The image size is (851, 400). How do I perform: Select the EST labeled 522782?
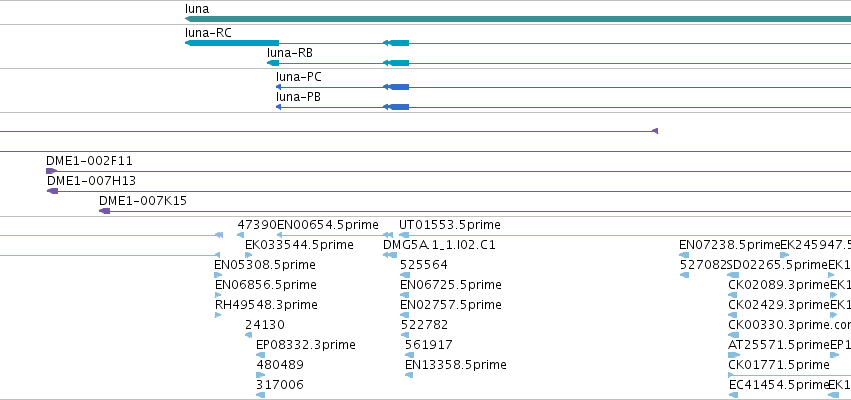coord(424,325)
